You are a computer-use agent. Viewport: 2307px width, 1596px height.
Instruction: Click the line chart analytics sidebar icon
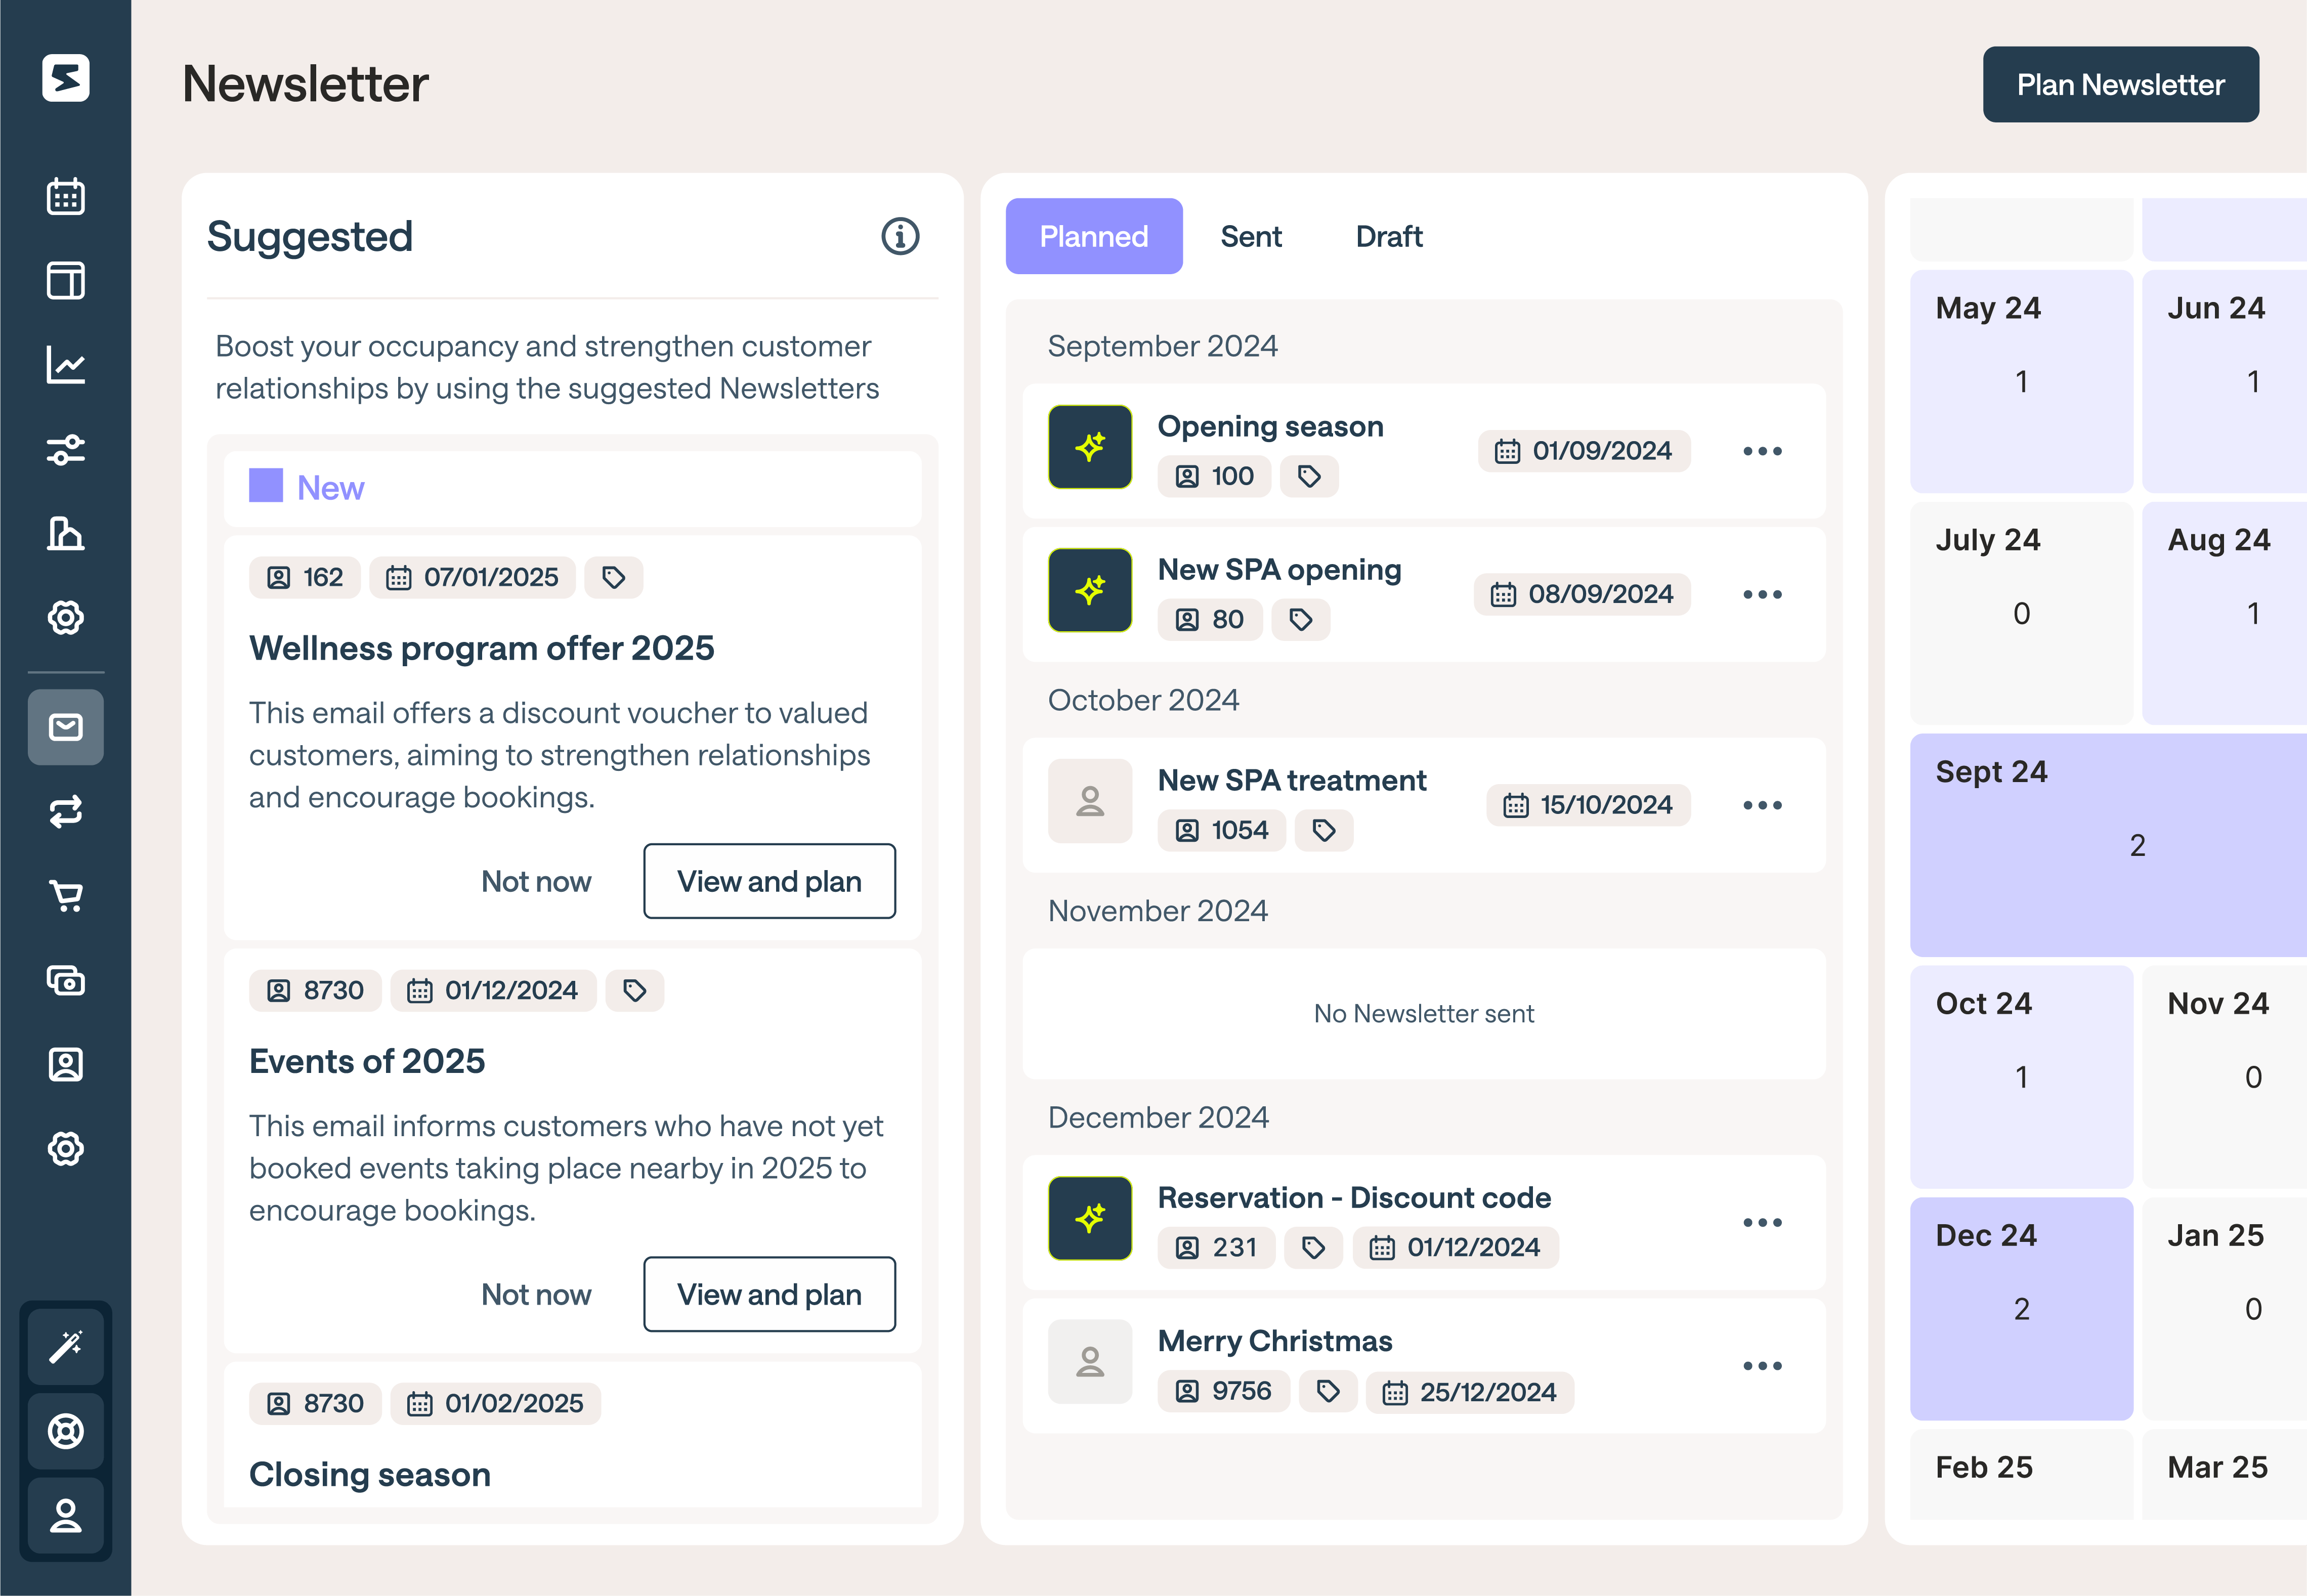click(66, 365)
